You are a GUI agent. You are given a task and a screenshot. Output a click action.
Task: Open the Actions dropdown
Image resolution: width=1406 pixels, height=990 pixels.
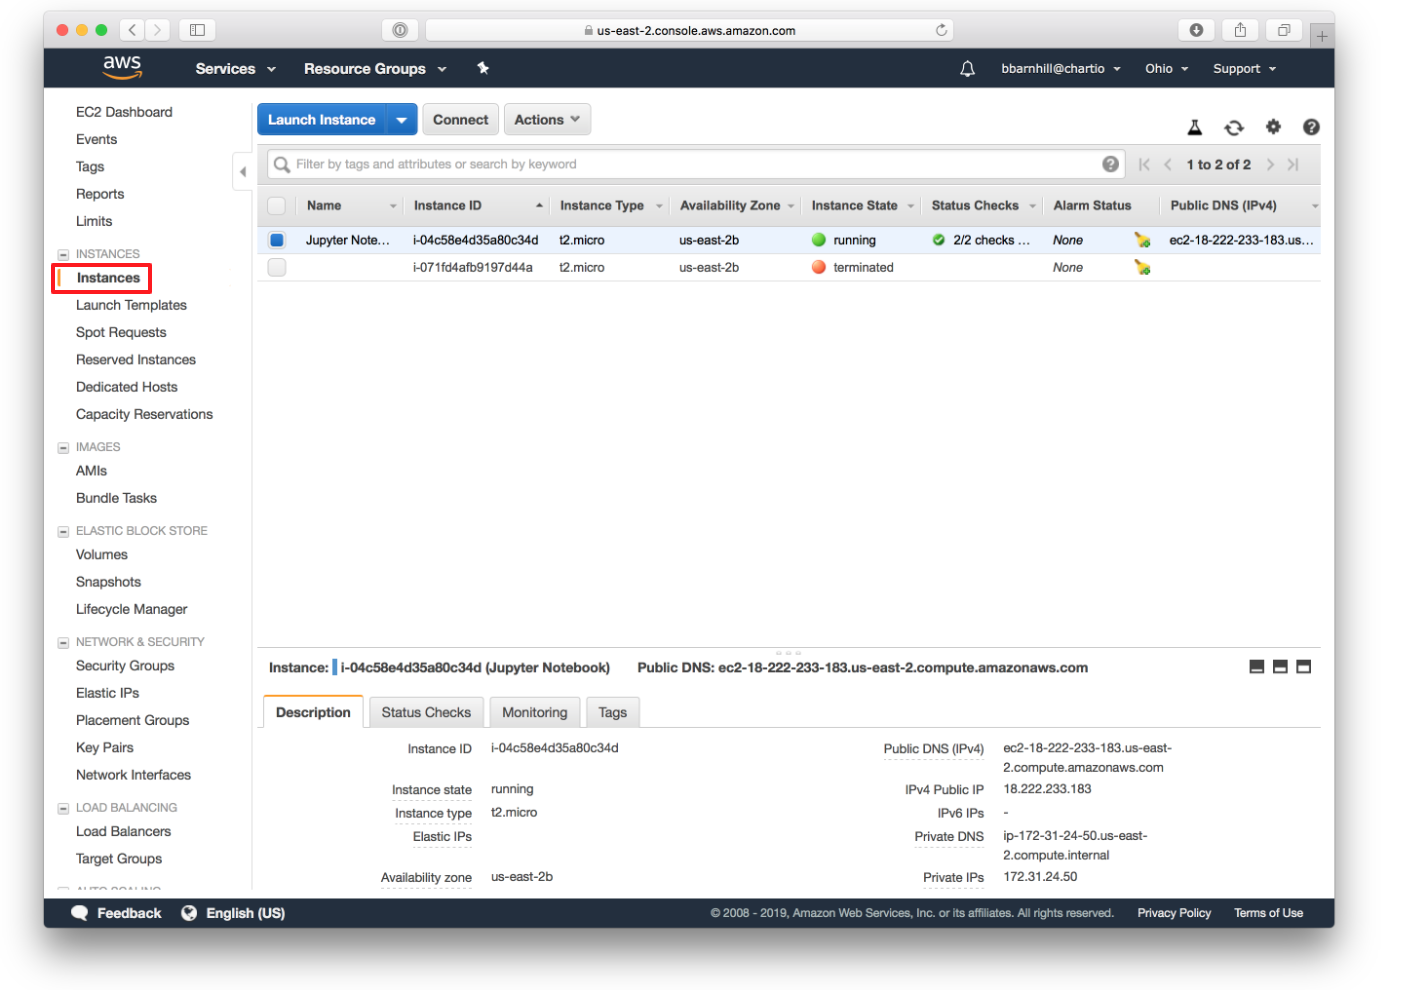[x=547, y=119]
